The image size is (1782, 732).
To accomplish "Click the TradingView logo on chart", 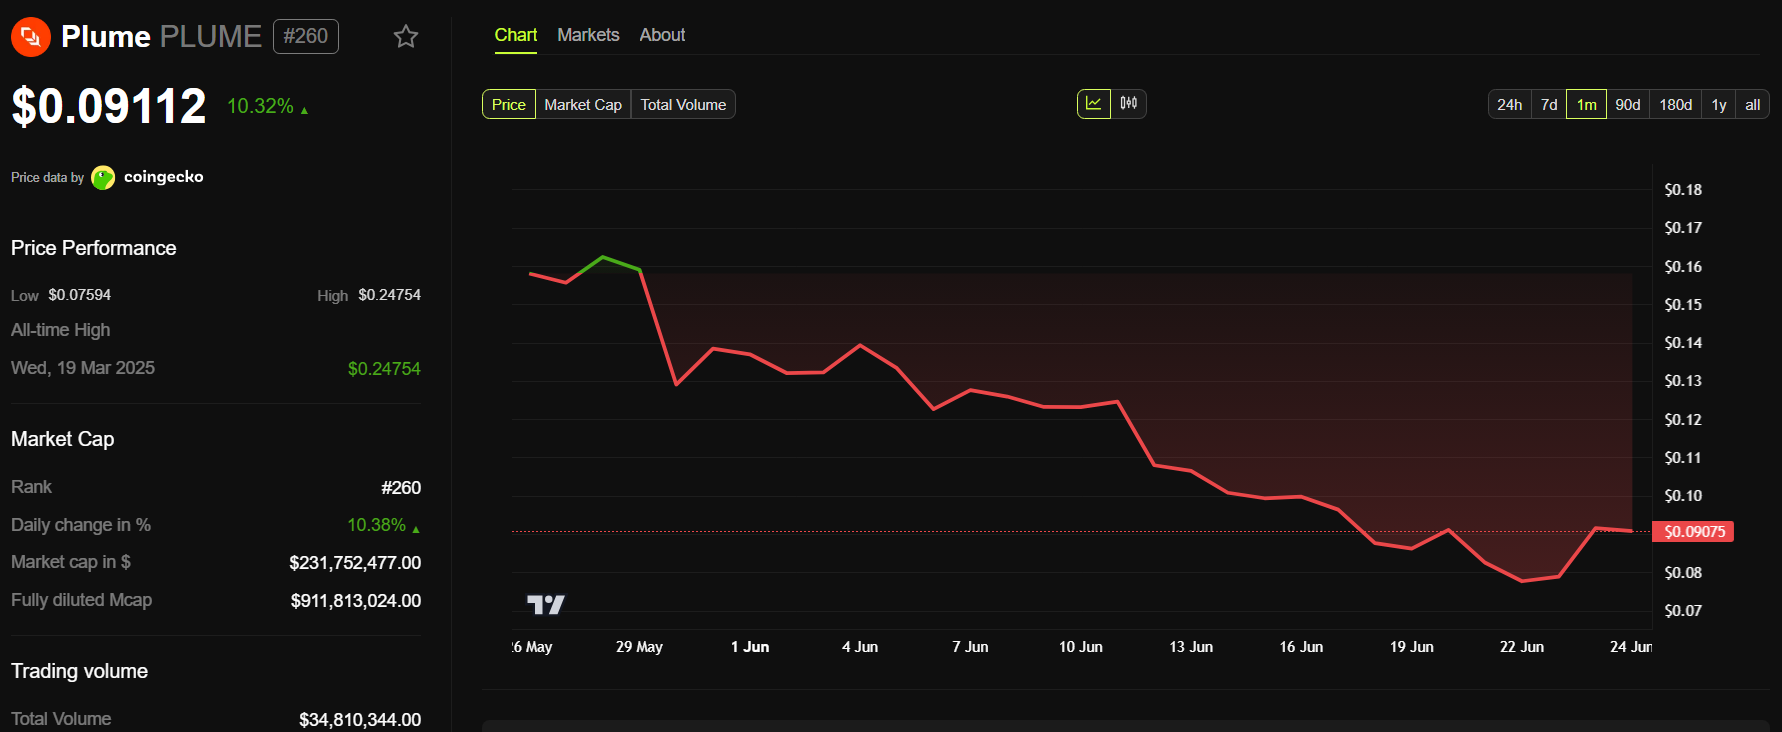I will pos(546,604).
